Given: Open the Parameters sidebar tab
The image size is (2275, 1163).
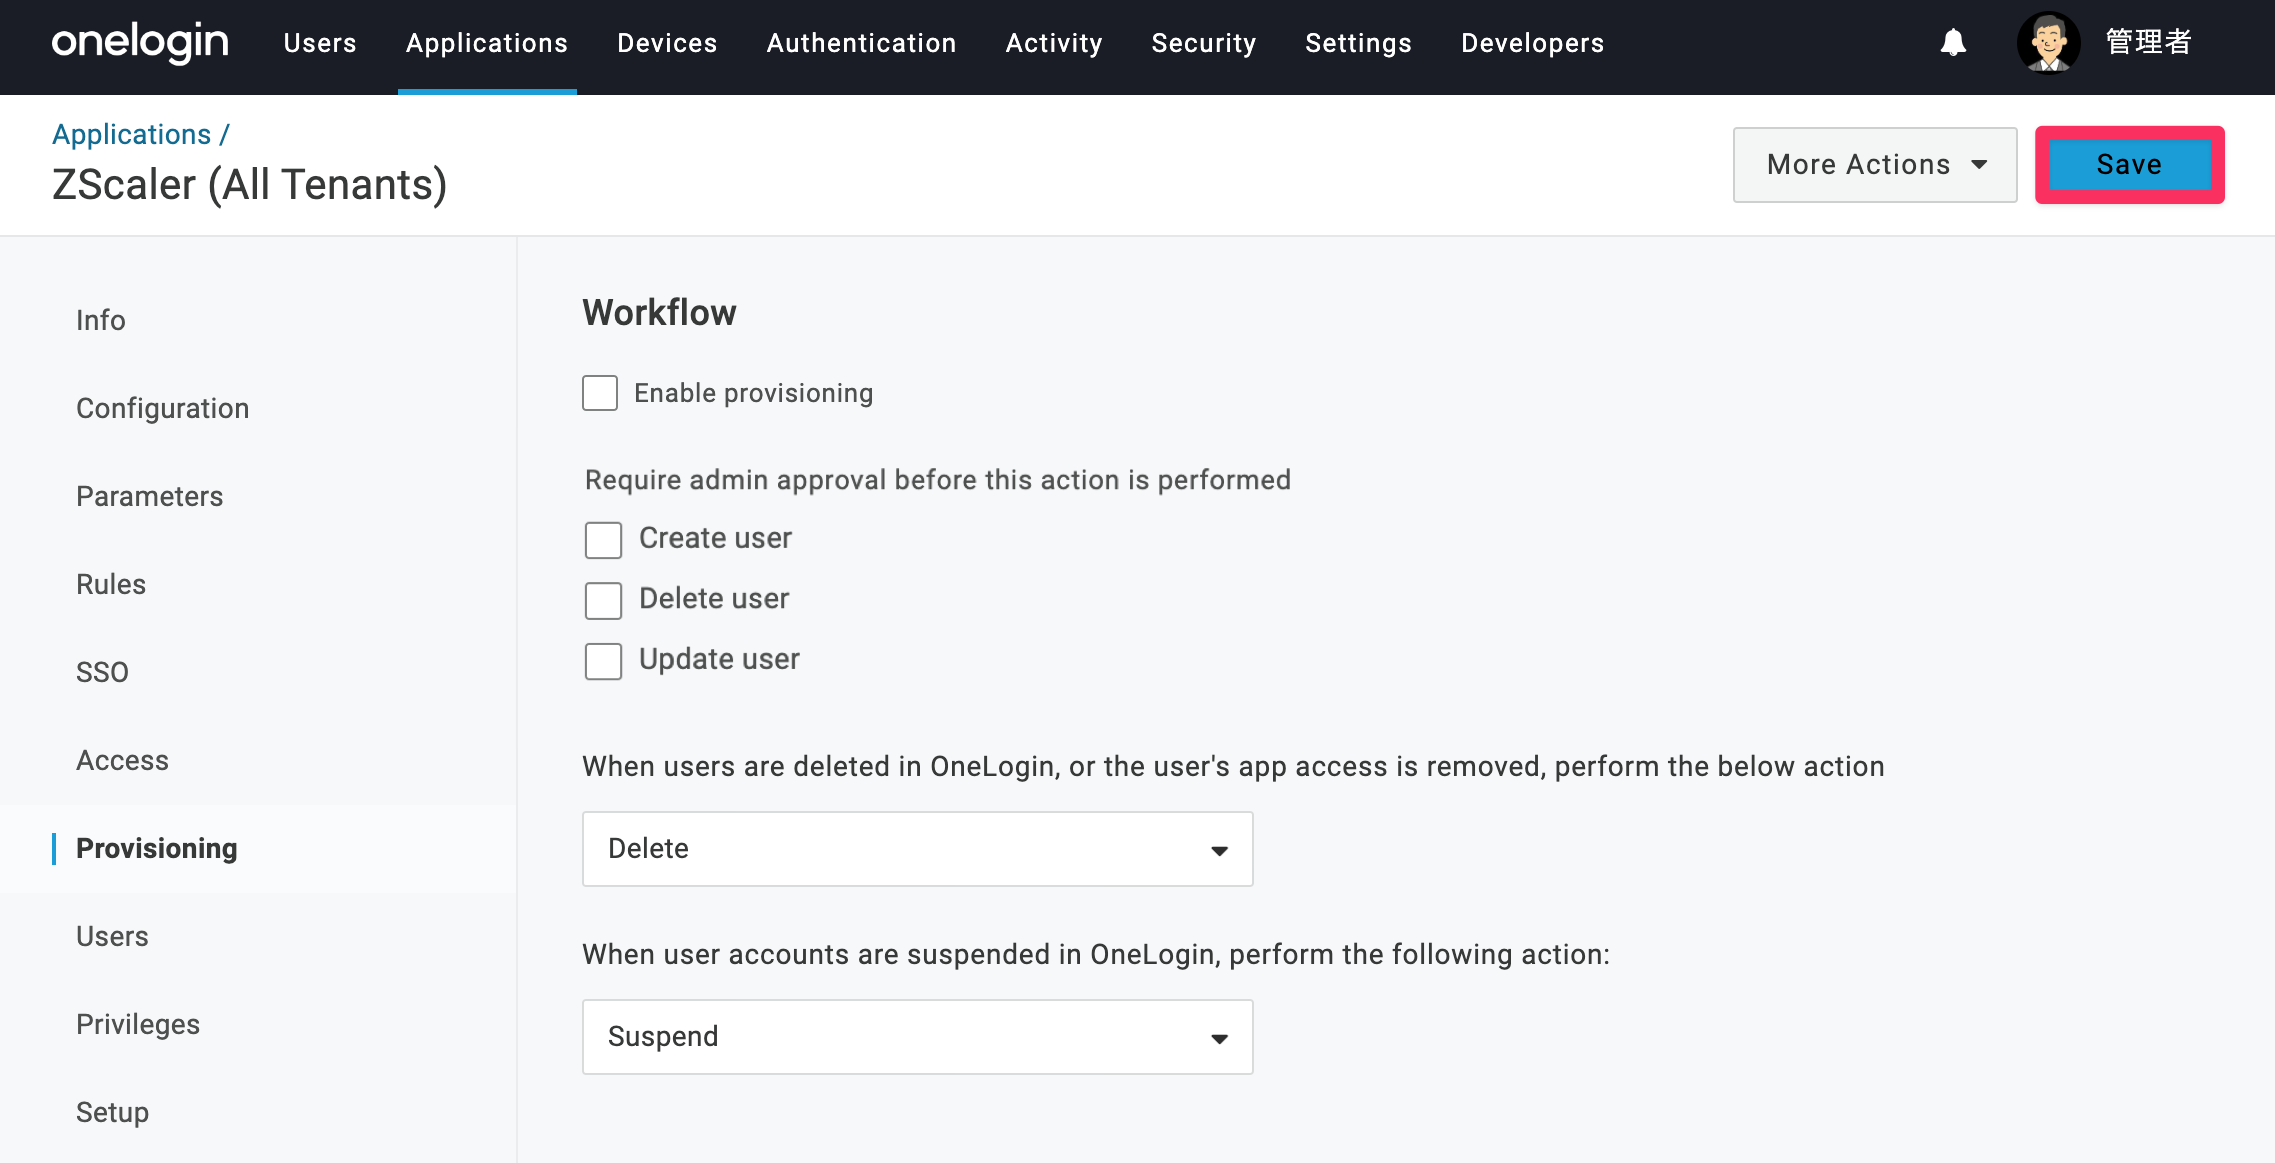Looking at the screenshot, I should (x=149, y=496).
